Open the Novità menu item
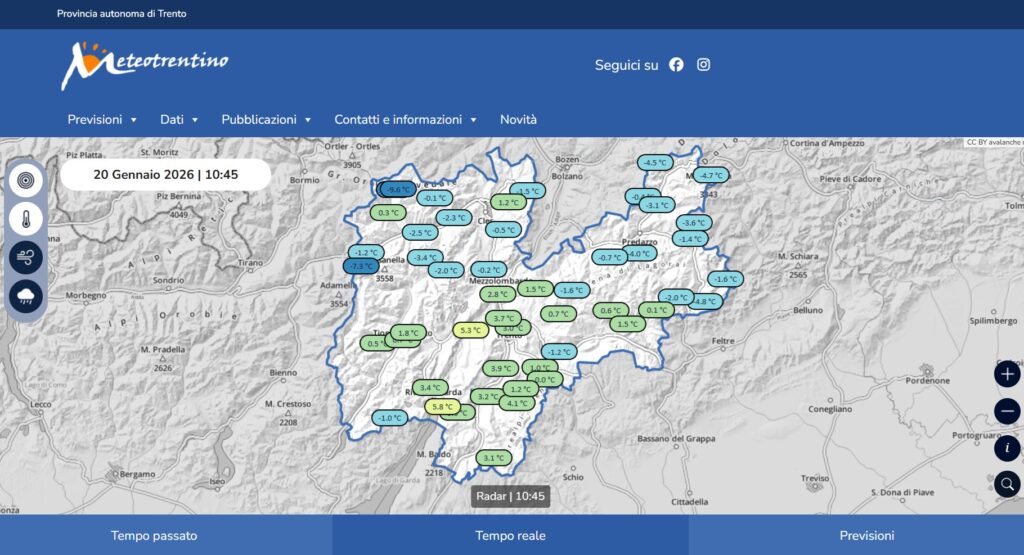The width and height of the screenshot is (1024, 555). coord(519,119)
